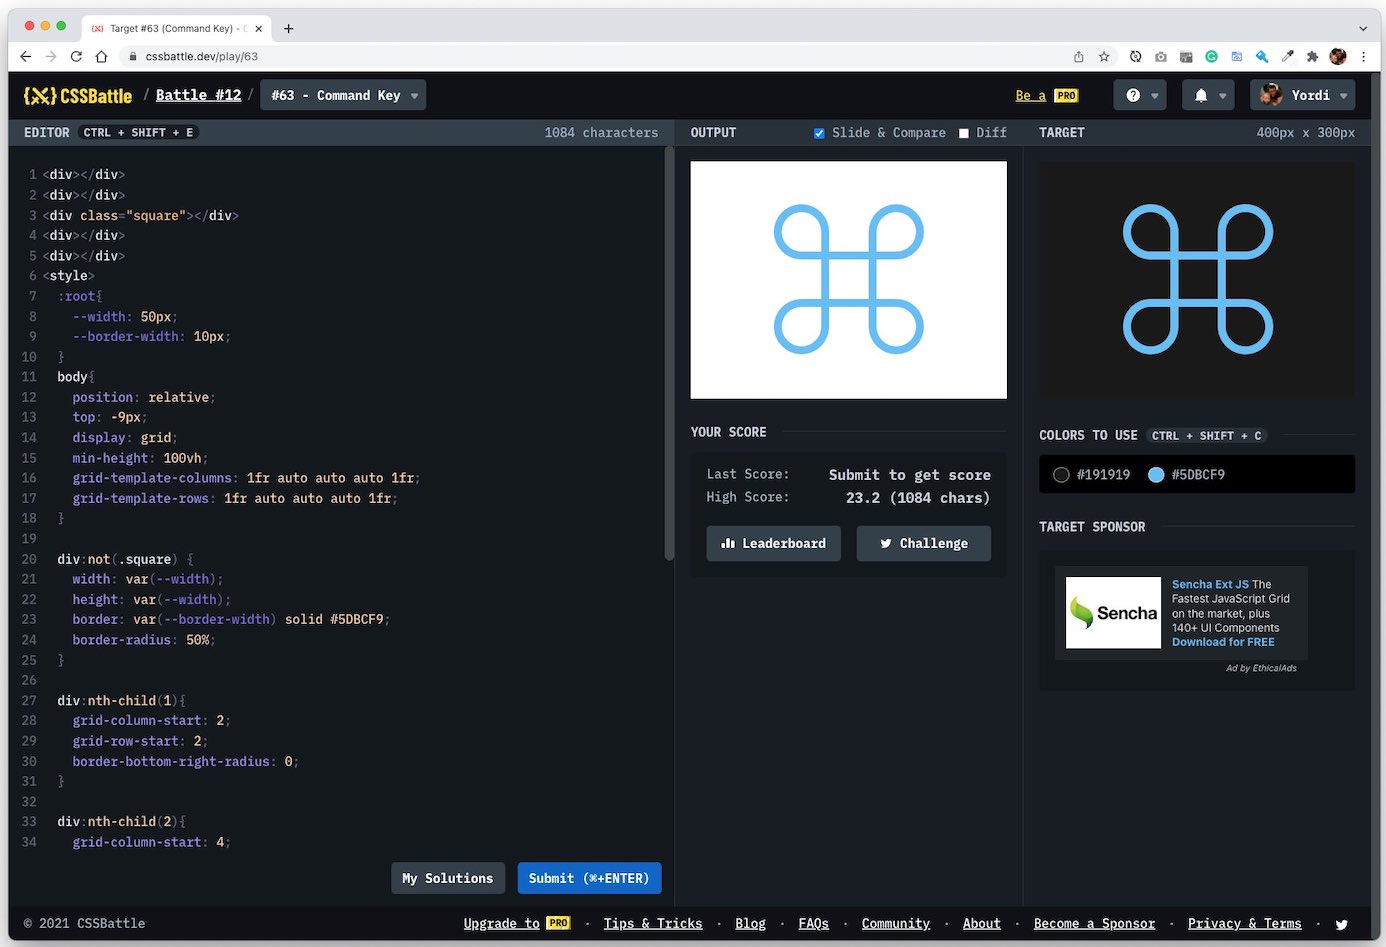Uncheck Slide & Compare checkbox
The width and height of the screenshot is (1386, 947).
(819, 133)
